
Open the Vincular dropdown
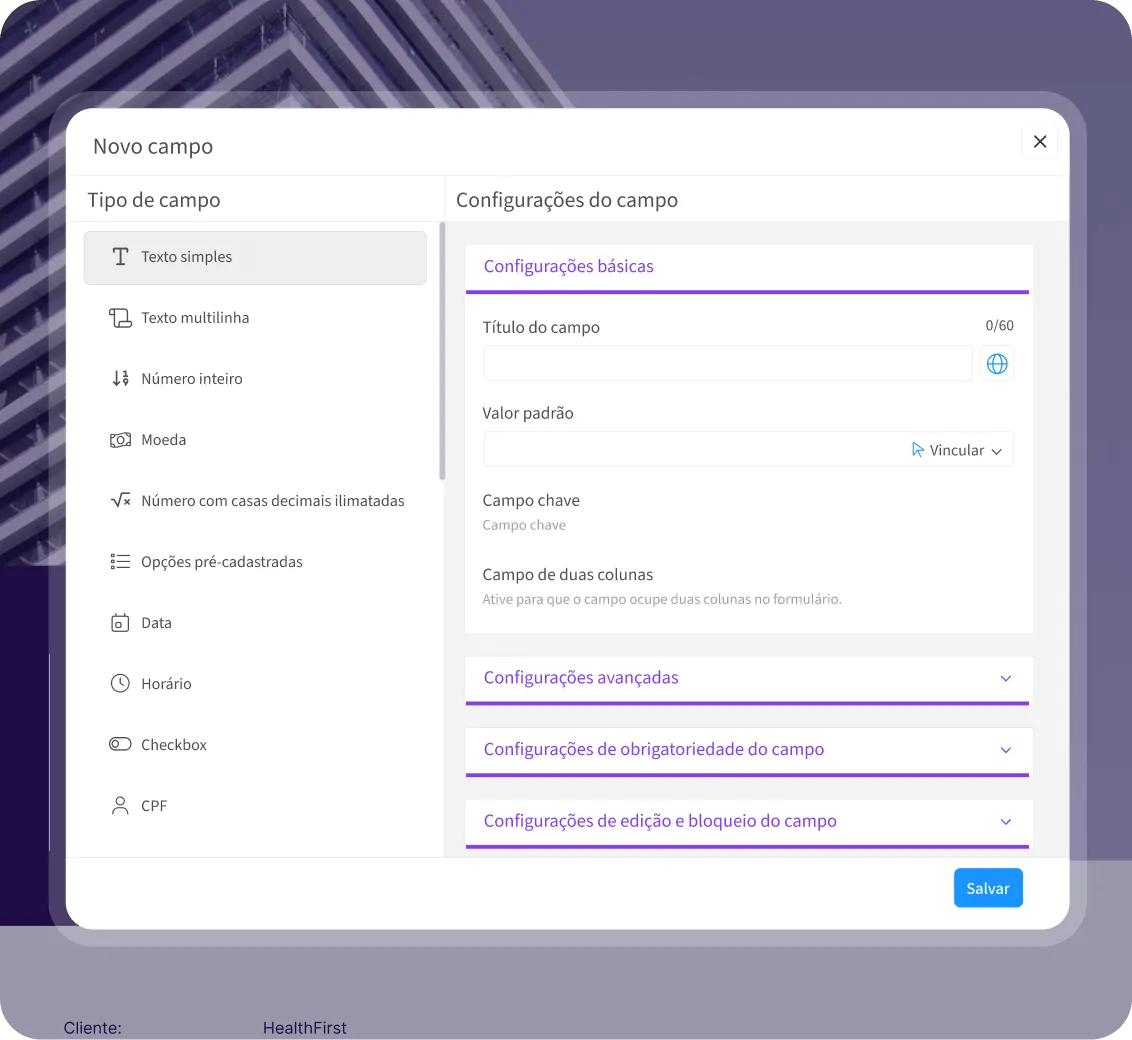(957, 449)
